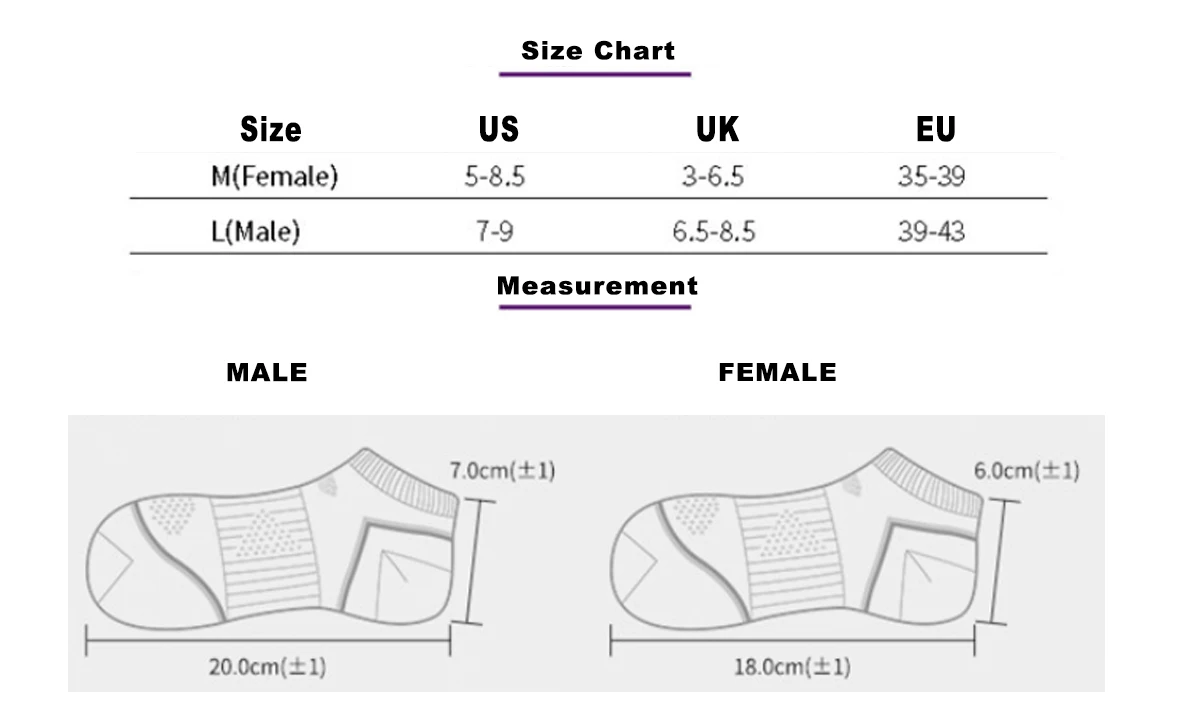Click the M(Female) row label

click(274, 178)
